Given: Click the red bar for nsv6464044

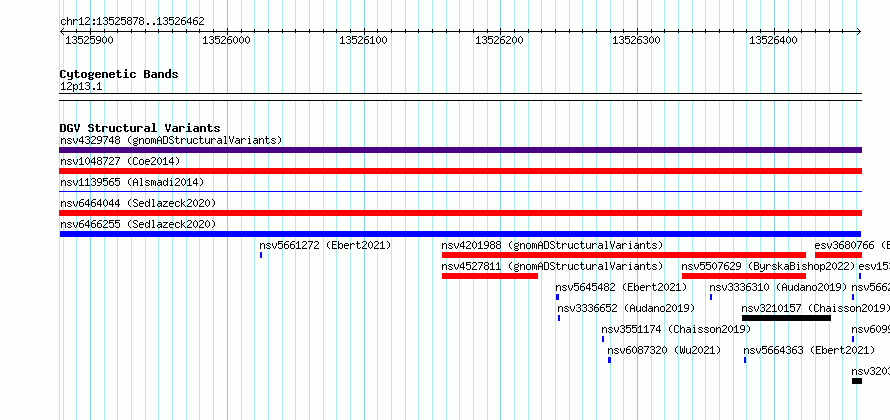Looking at the screenshot, I should coord(460,213).
